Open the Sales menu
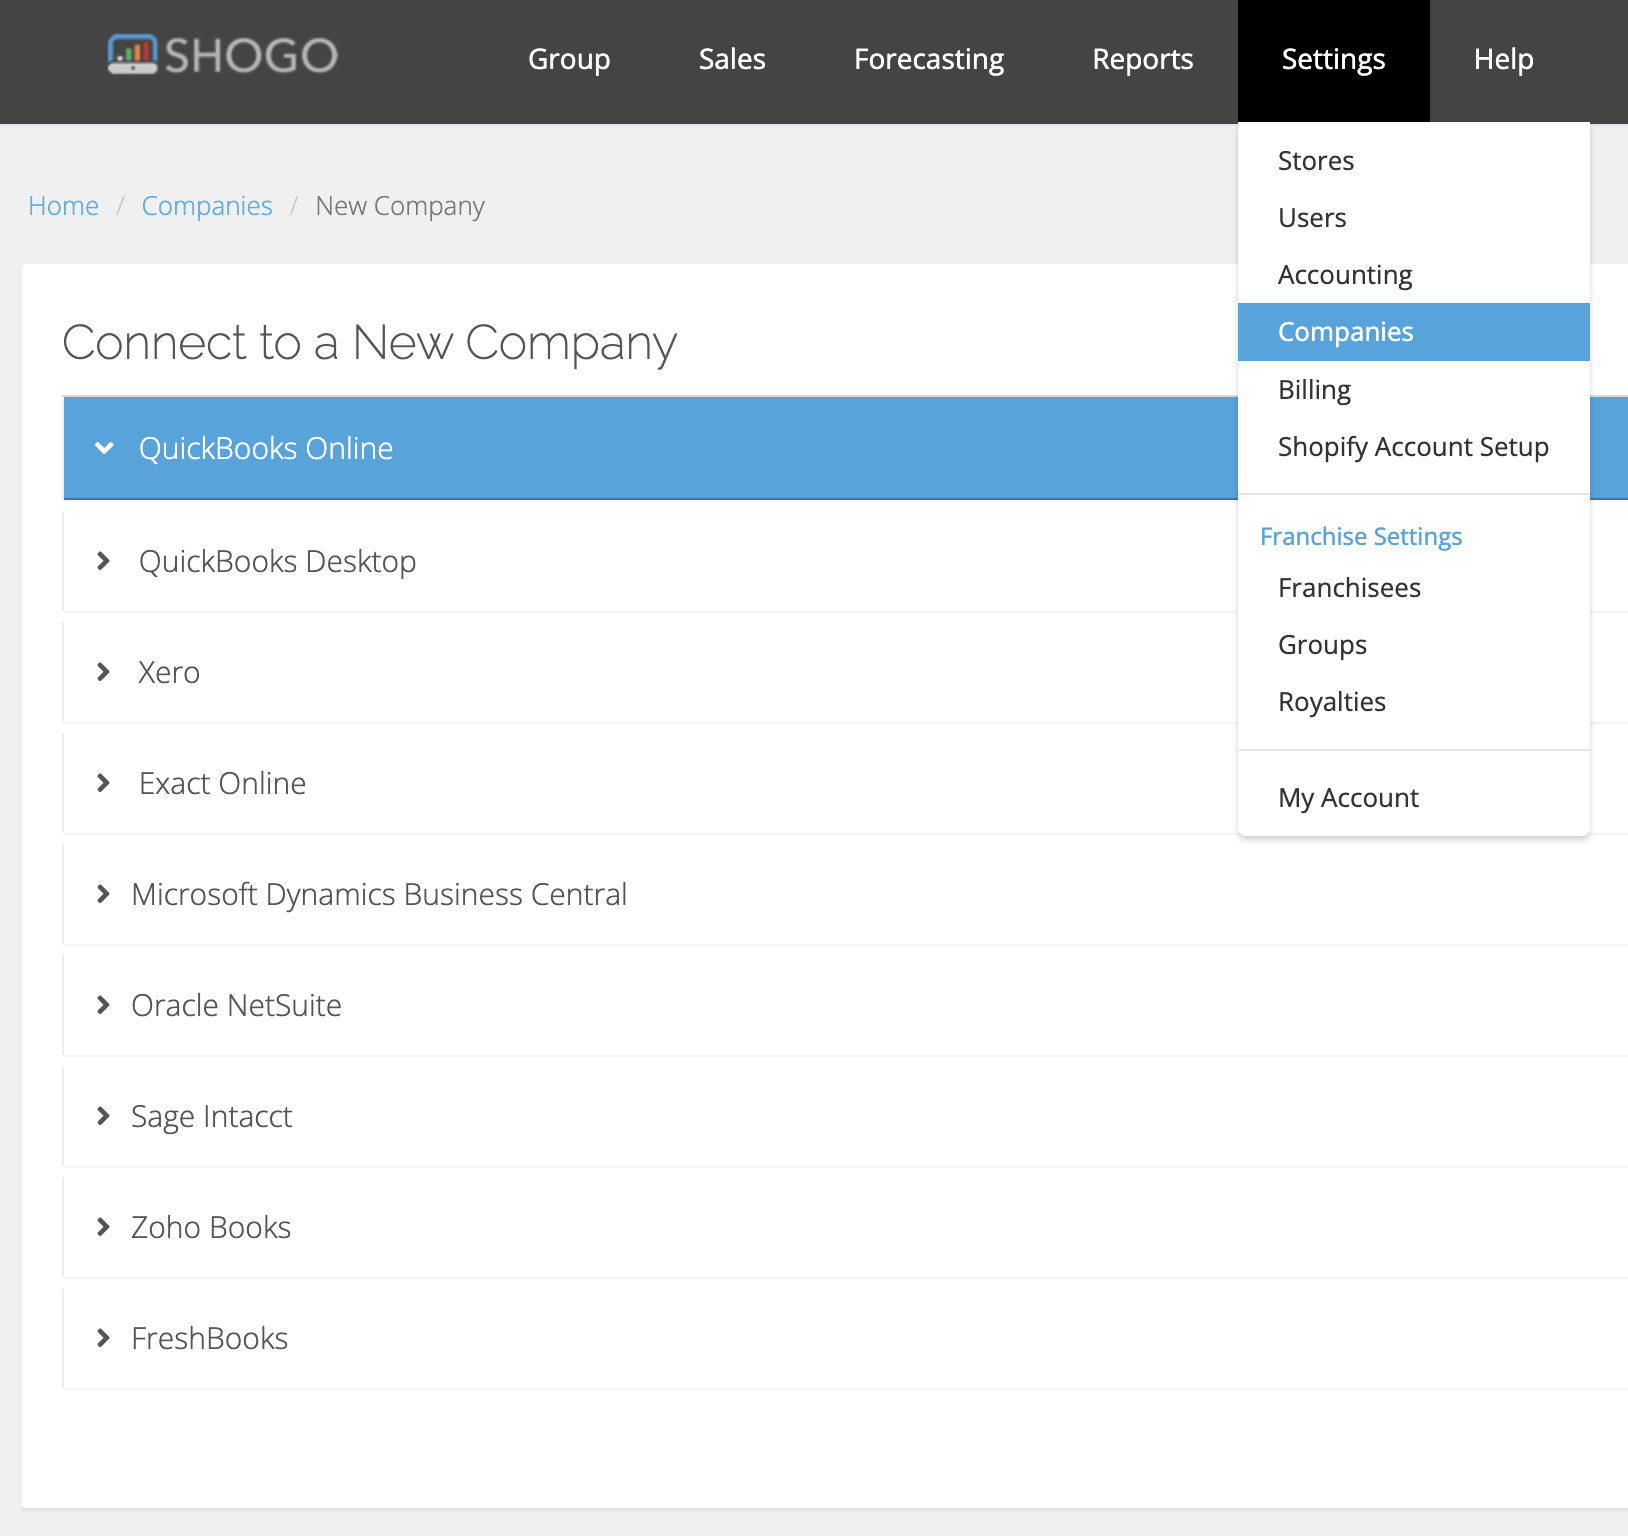The width and height of the screenshot is (1628, 1536). click(732, 59)
